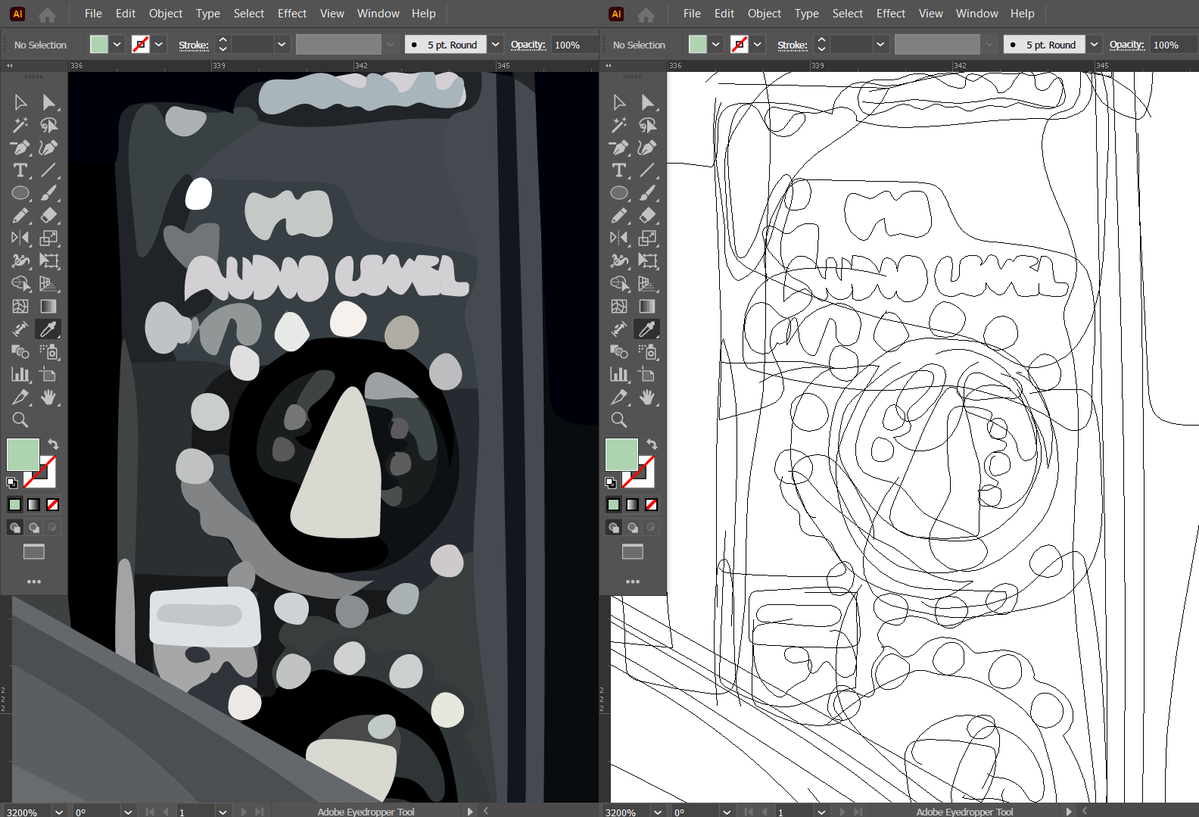The width and height of the screenshot is (1199, 817).
Task: Open Object menu in left window
Action: point(165,14)
